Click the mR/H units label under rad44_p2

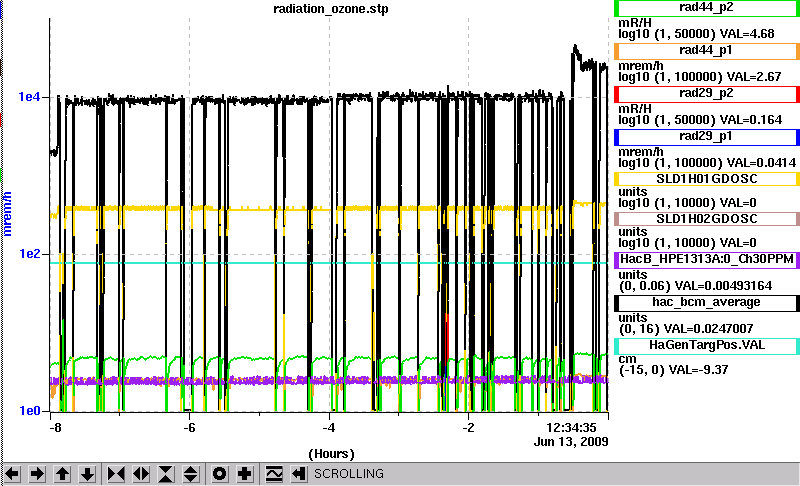(x=635, y=23)
